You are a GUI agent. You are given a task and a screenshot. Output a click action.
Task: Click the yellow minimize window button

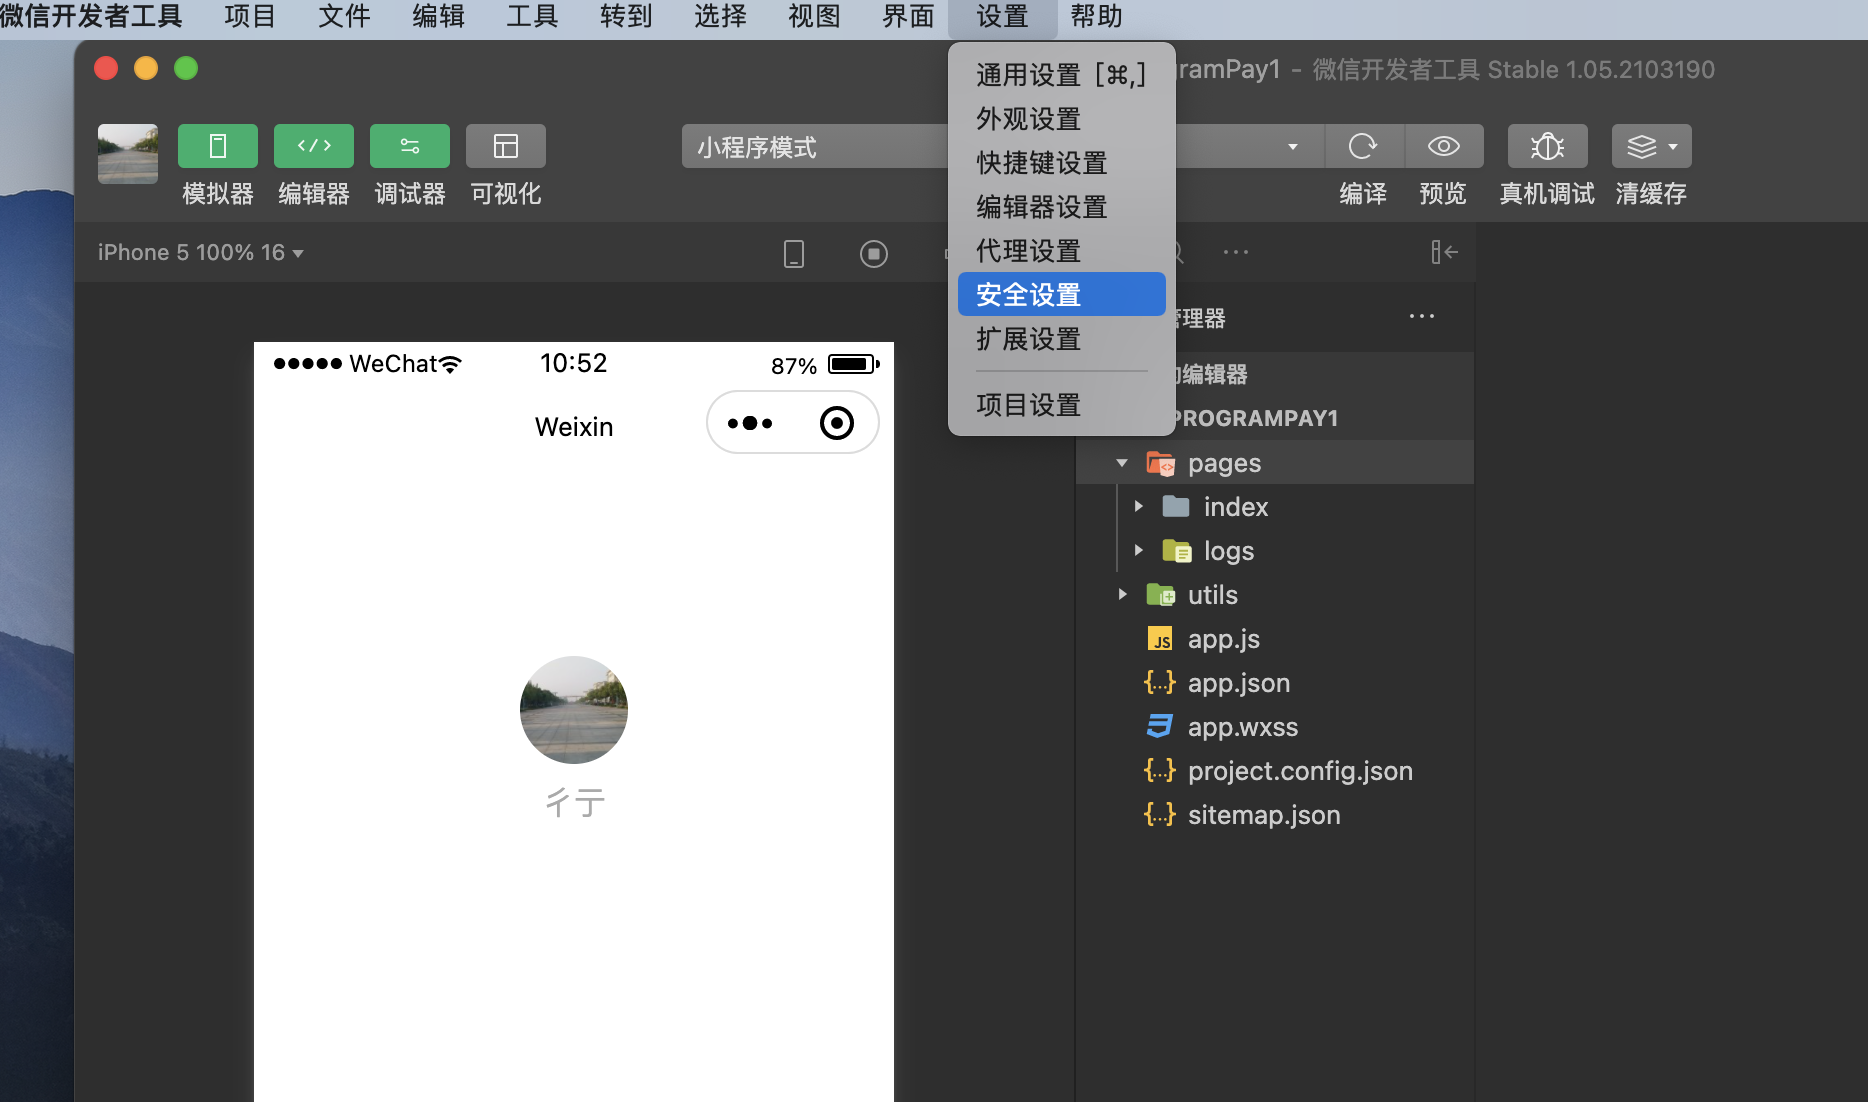point(146,68)
